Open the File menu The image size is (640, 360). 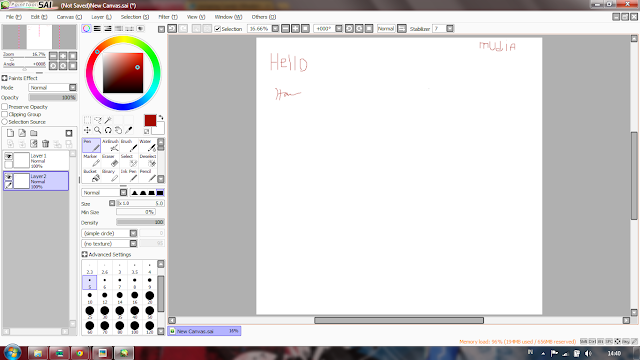(13, 17)
